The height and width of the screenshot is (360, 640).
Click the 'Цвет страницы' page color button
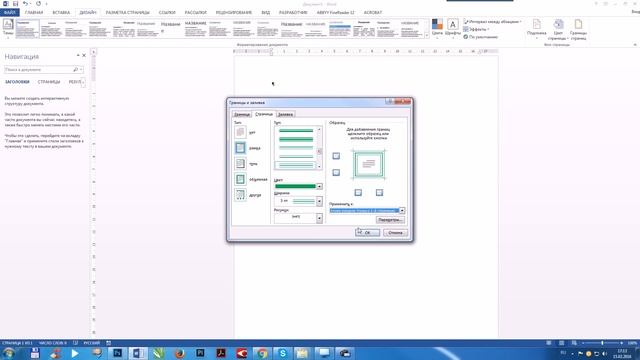(x=558, y=29)
